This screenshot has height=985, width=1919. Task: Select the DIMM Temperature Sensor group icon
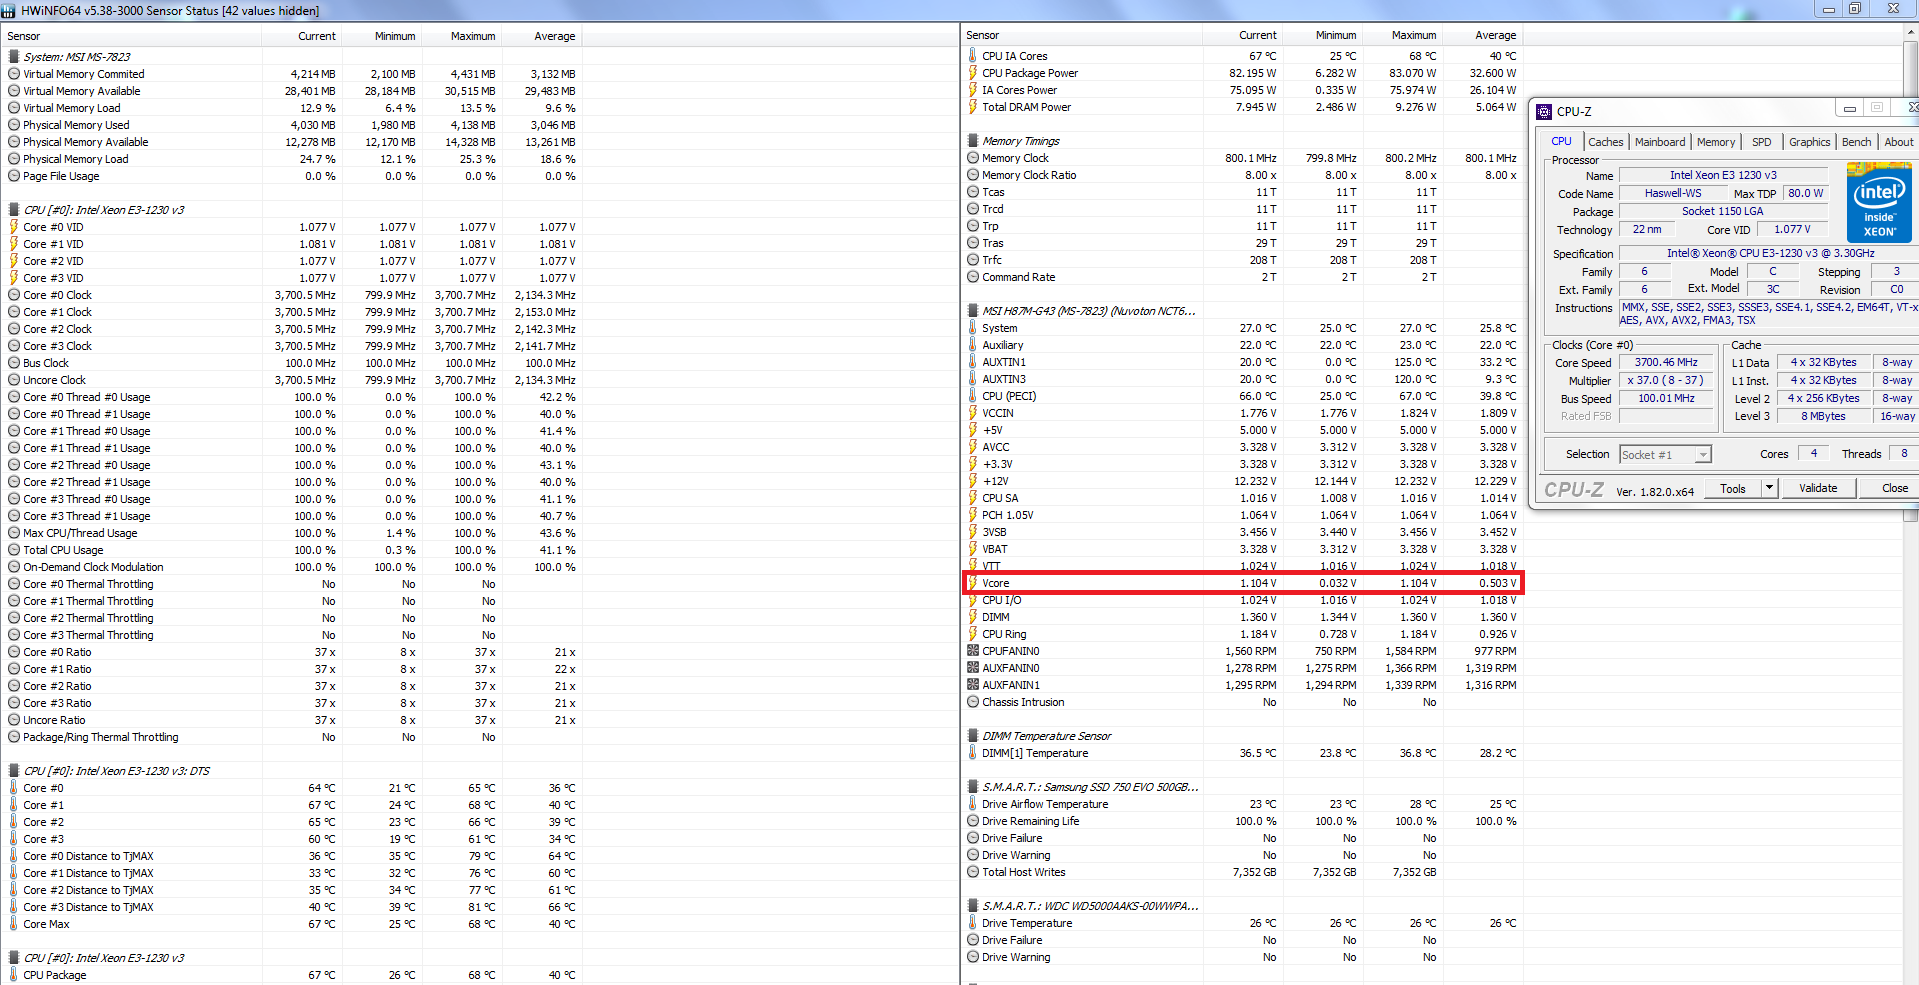point(973,736)
